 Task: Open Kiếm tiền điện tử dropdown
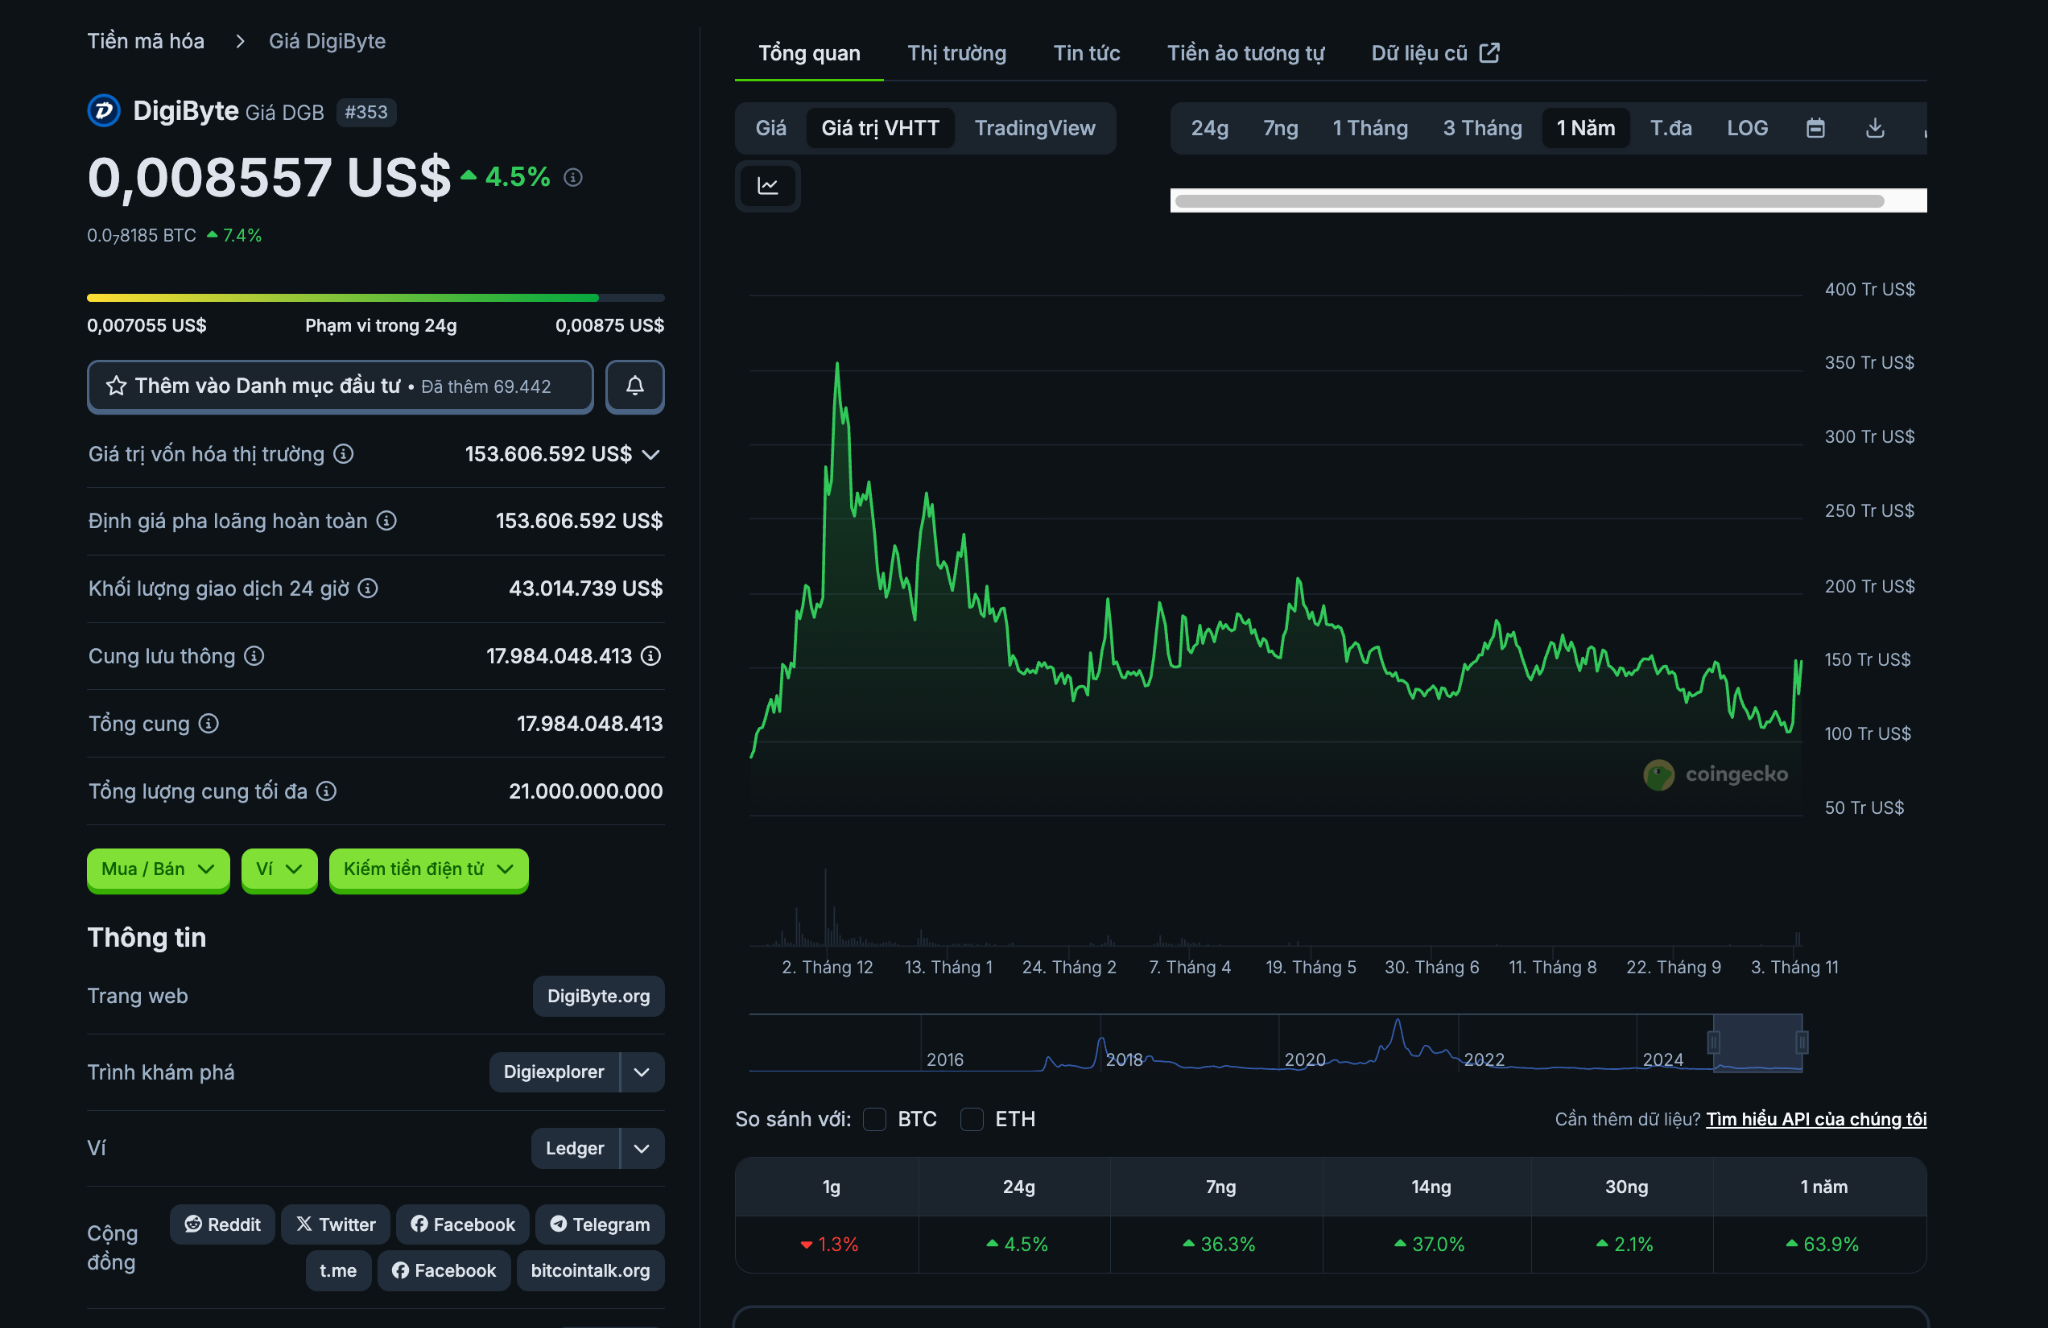pyautogui.click(x=428, y=869)
